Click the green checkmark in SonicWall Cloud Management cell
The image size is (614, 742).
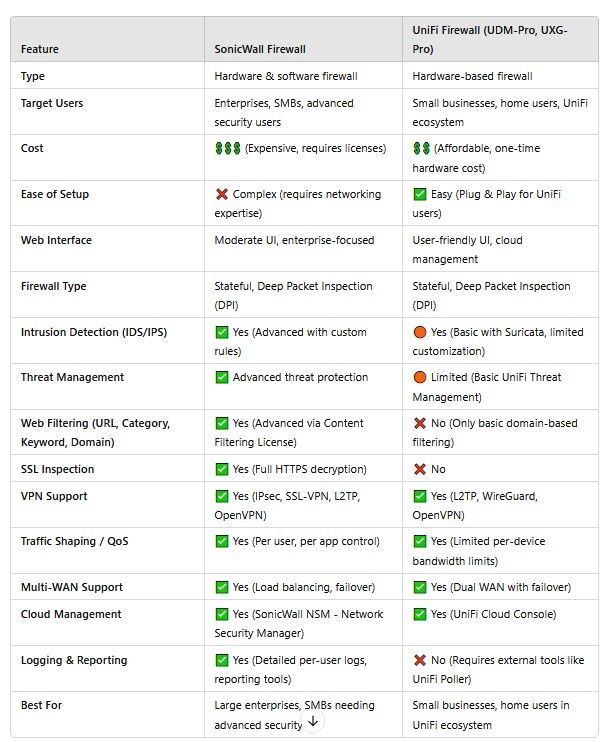click(x=222, y=614)
